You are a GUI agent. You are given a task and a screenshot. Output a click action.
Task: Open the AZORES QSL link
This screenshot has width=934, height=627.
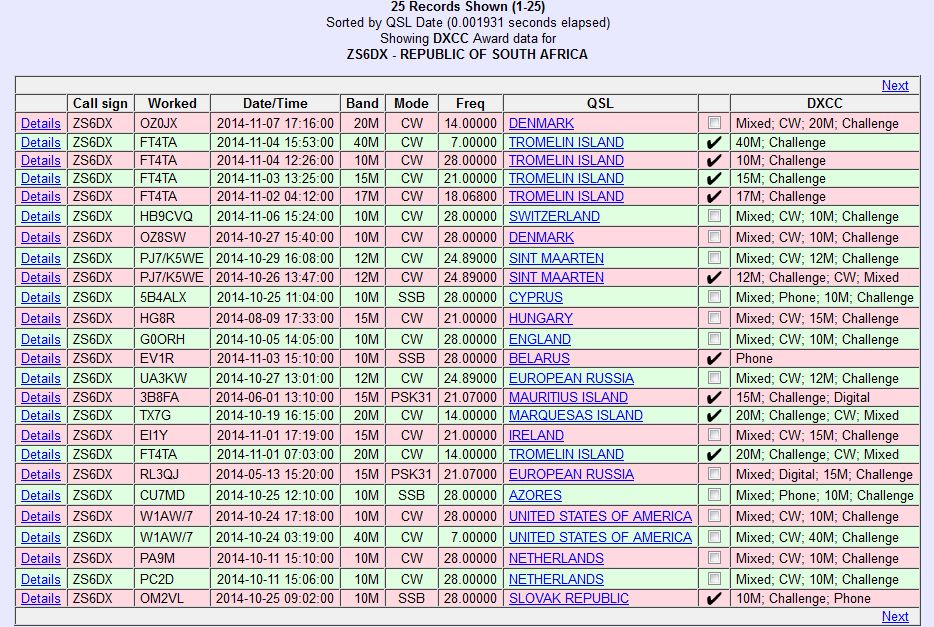[535, 495]
